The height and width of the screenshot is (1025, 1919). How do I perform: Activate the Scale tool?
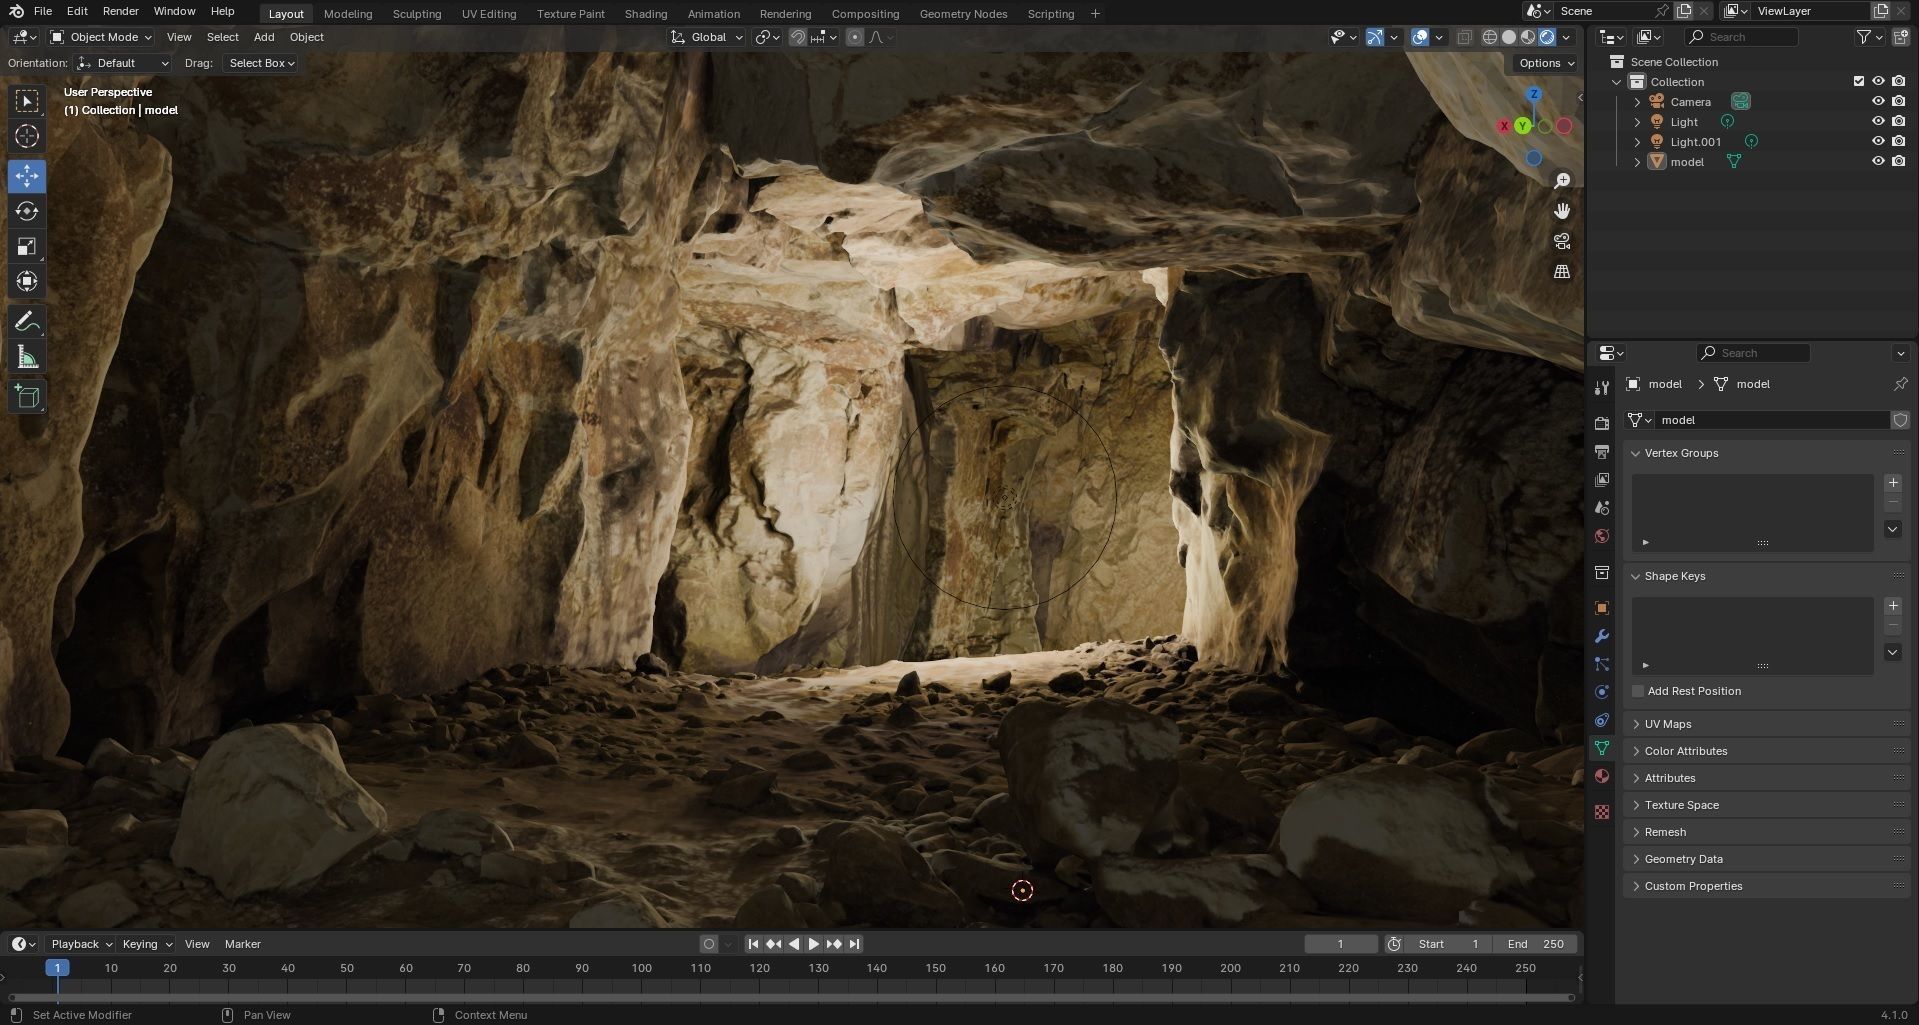click(27, 246)
